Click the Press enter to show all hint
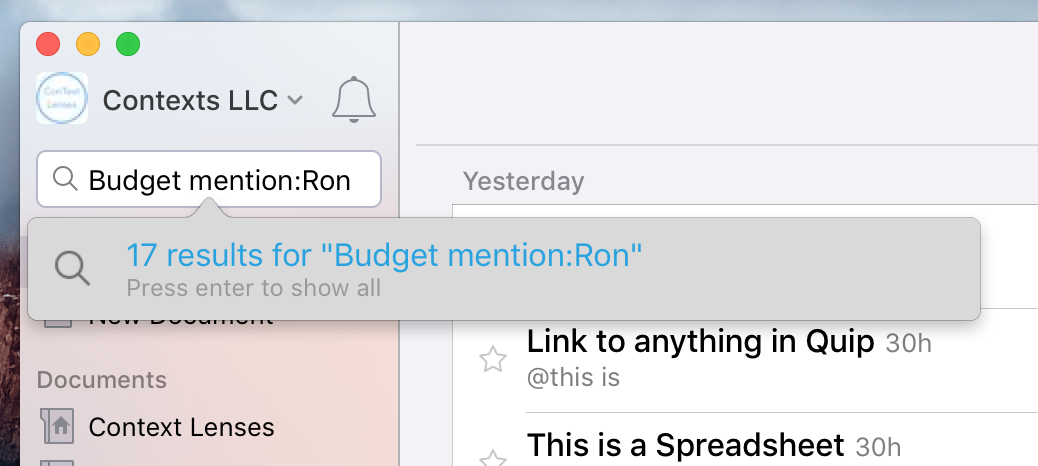 254,288
